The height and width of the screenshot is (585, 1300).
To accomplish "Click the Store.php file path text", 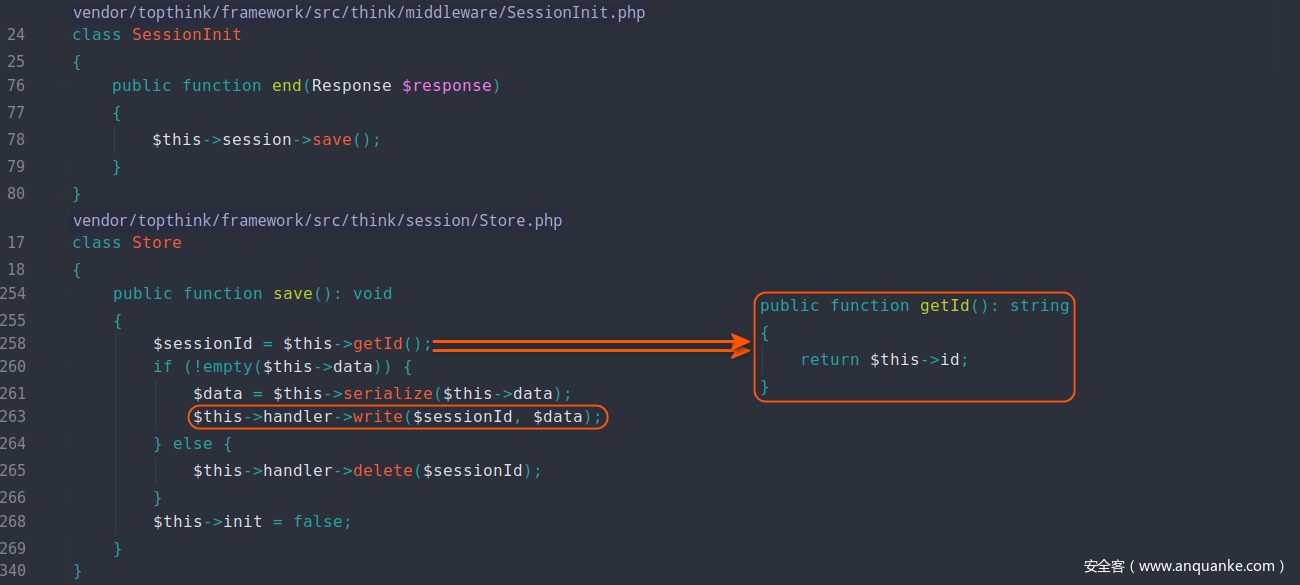I will coord(317,219).
